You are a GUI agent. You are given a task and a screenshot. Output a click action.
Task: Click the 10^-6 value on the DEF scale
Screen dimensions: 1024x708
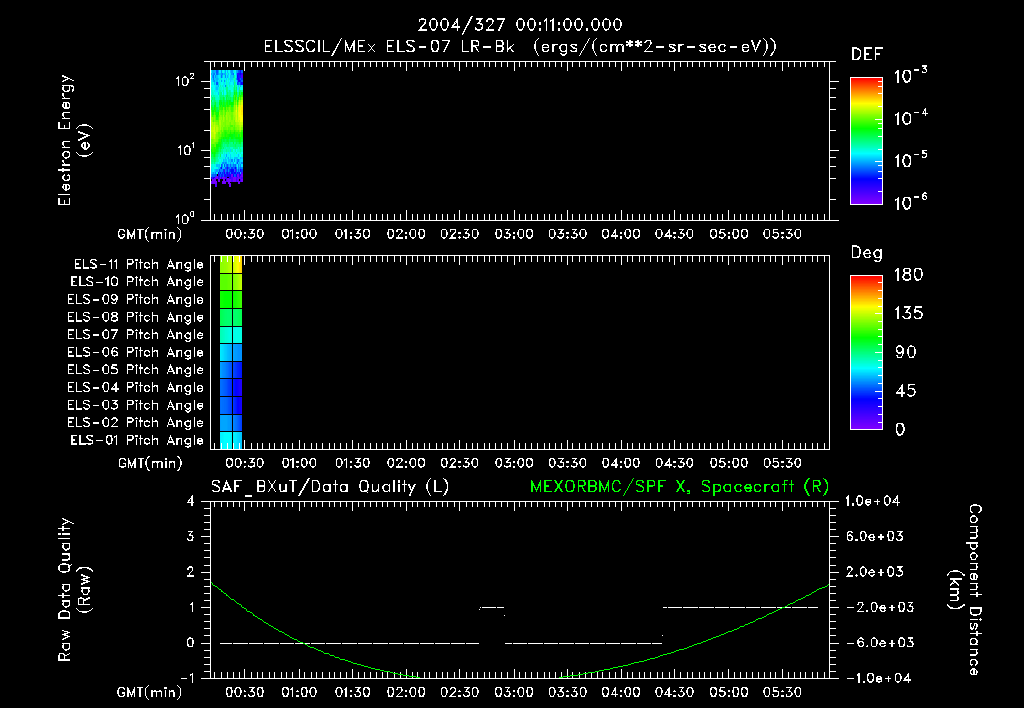(910, 202)
